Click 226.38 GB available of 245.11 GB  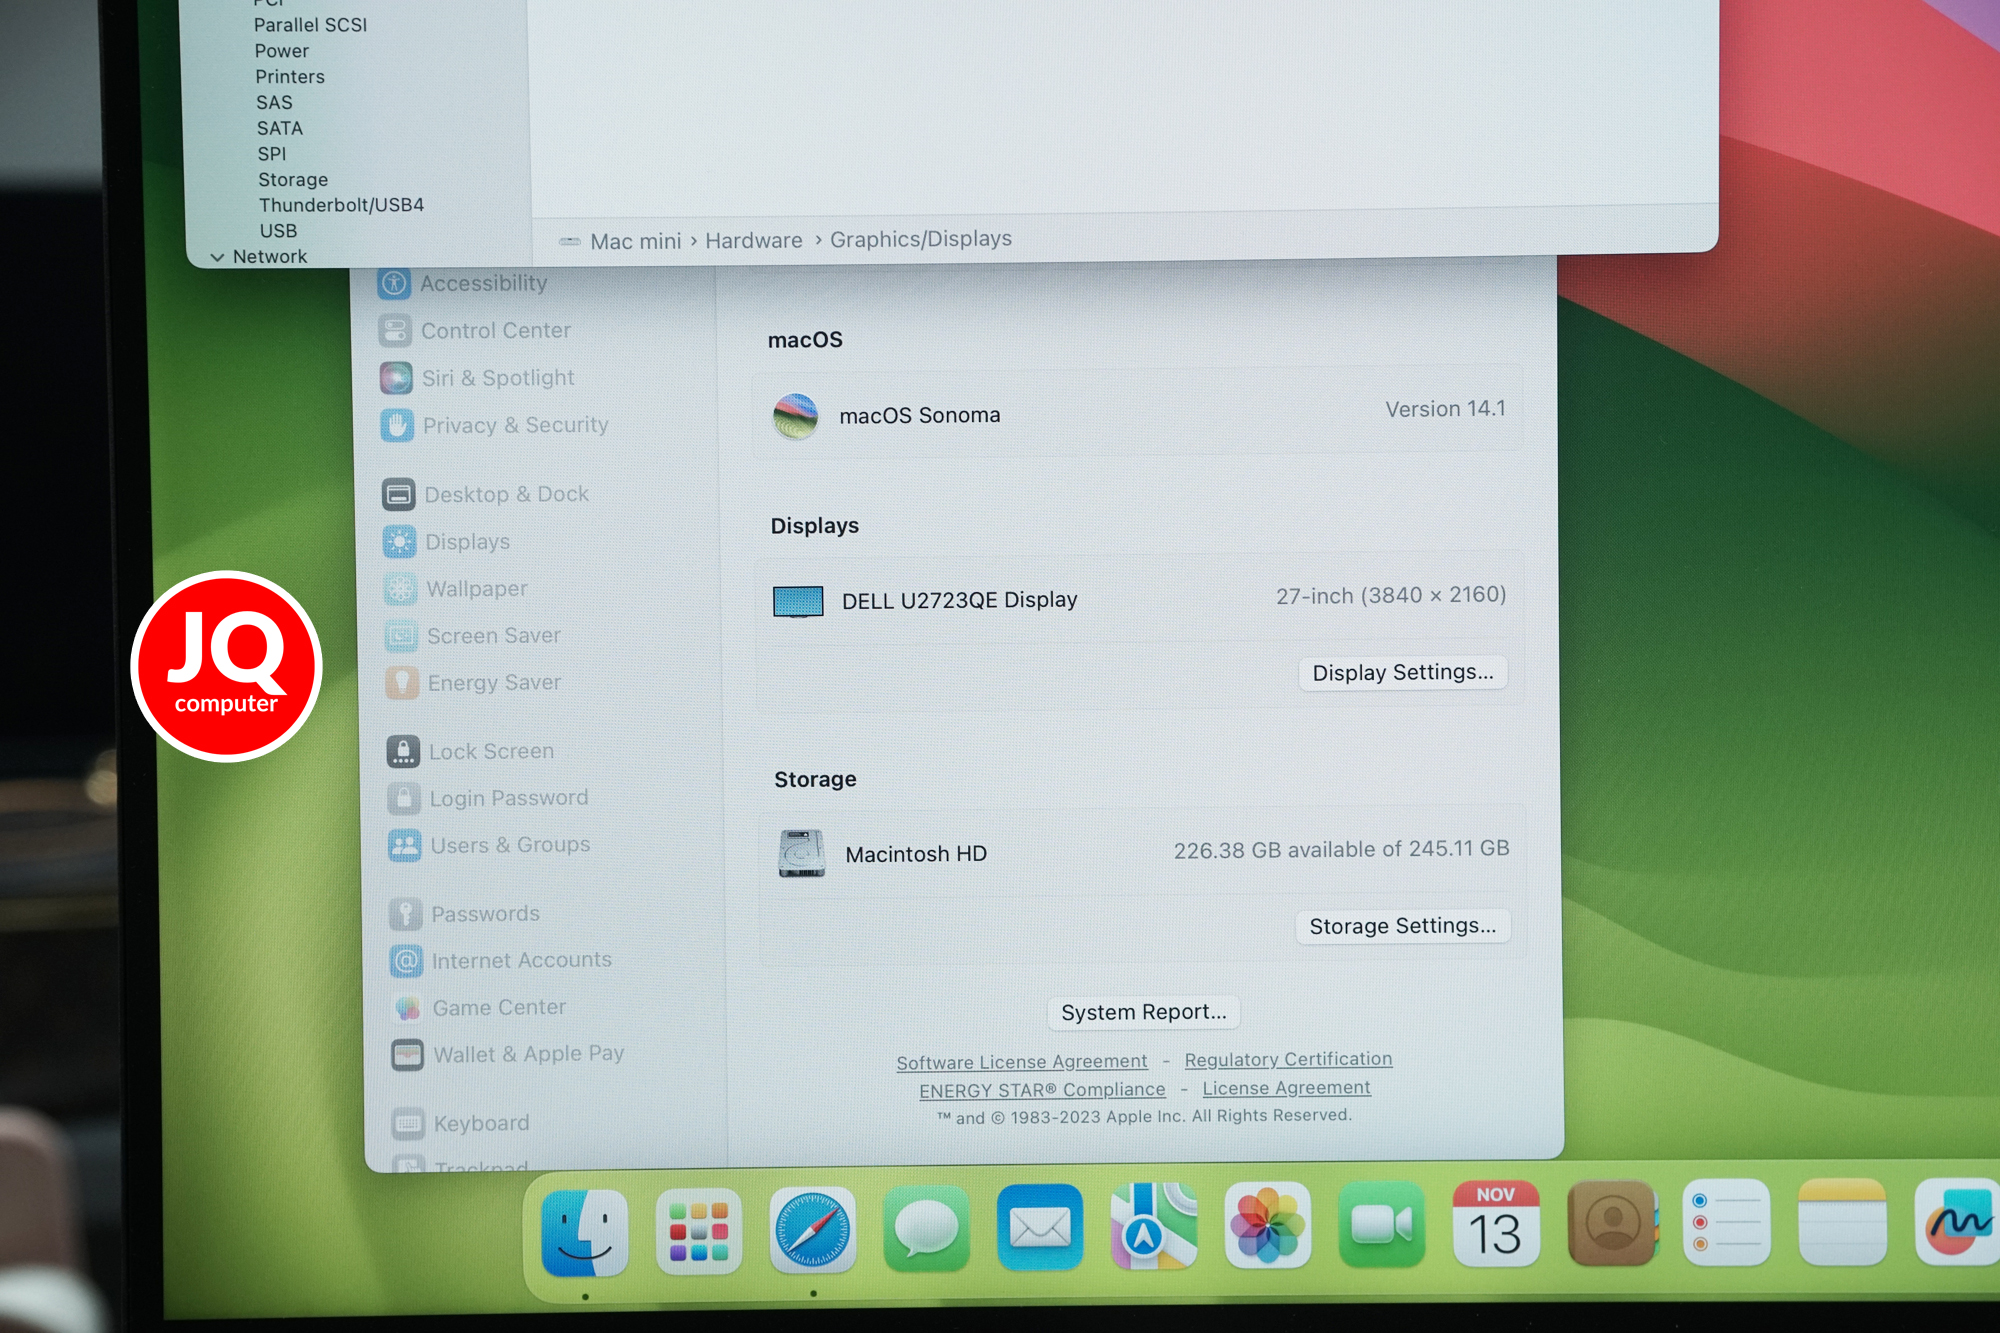[x=1341, y=850]
